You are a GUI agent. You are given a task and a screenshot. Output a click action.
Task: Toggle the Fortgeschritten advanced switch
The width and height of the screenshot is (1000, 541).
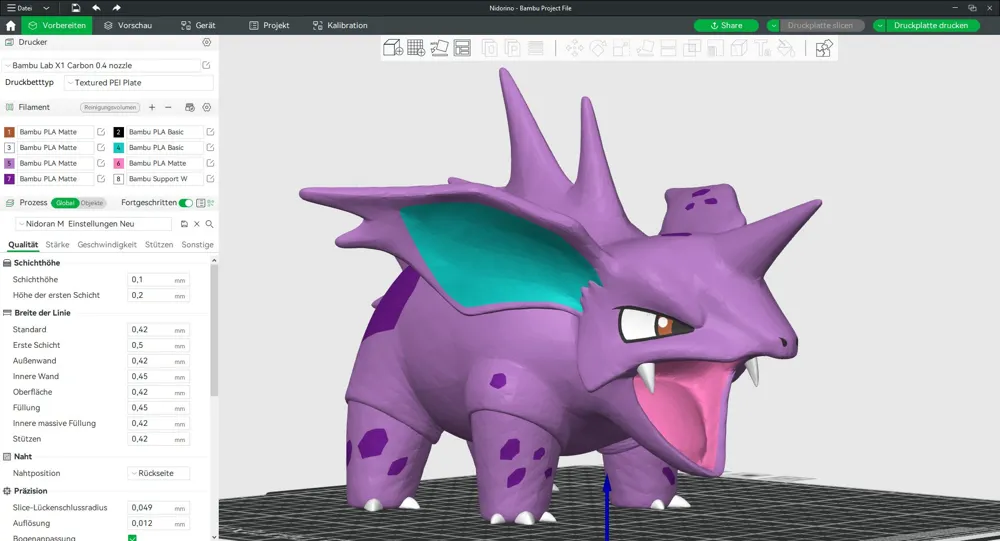point(186,203)
